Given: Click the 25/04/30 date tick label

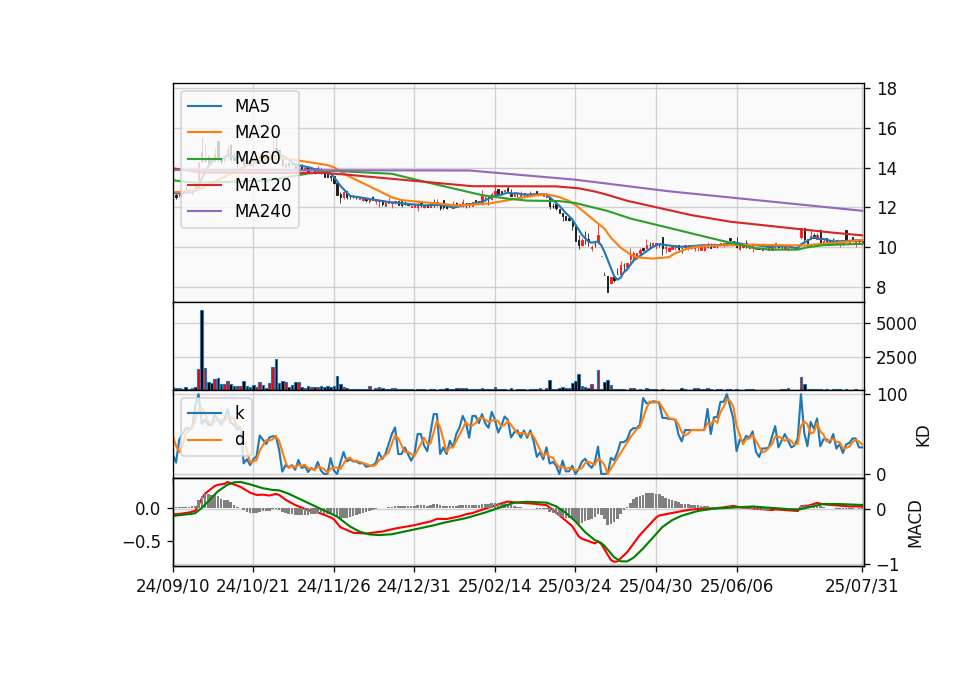Looking at the screenshot, I should click(656, 587).
